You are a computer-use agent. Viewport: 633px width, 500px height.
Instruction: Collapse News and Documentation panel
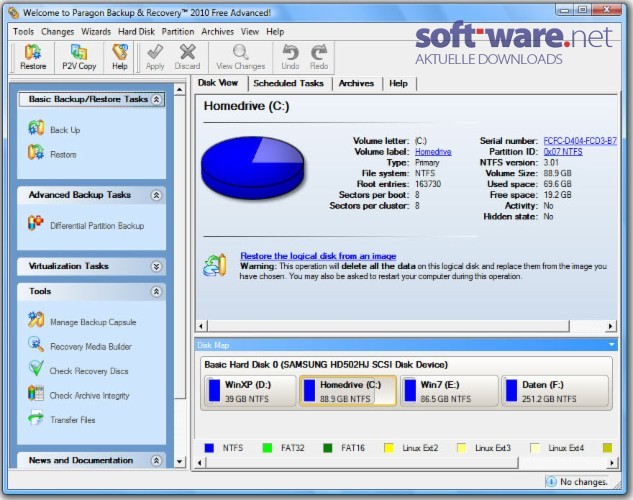pyautogui.click(x=156, y=460)
